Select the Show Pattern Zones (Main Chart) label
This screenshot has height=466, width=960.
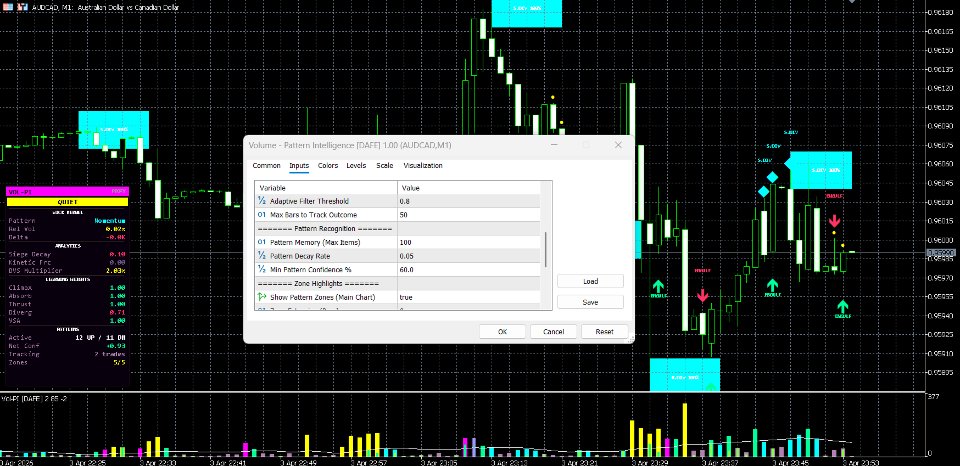click(322, 297)
